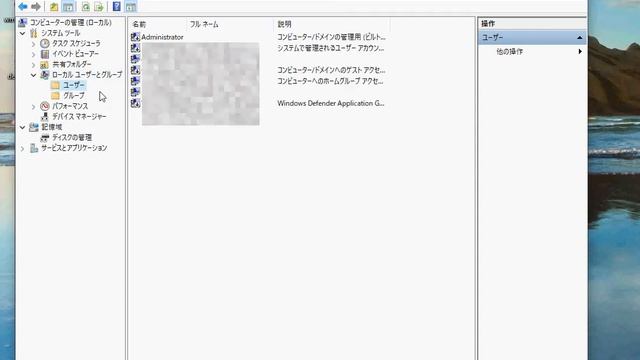Collapse the システム ツール node arrow

22,33
